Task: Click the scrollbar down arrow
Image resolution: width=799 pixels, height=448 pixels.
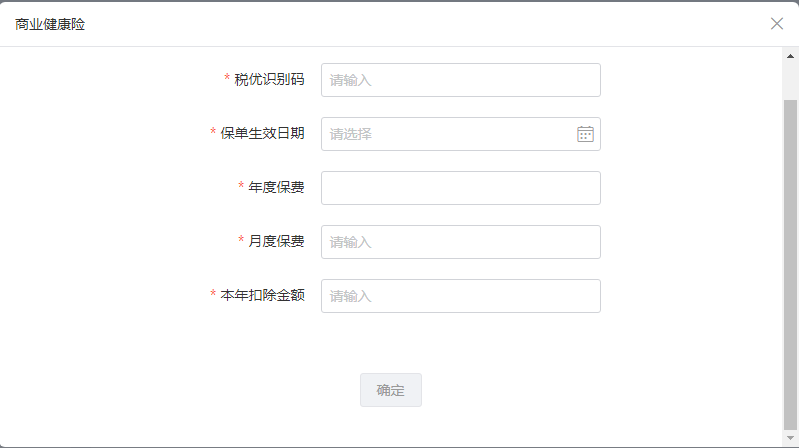Action: [x=790, y=438]
